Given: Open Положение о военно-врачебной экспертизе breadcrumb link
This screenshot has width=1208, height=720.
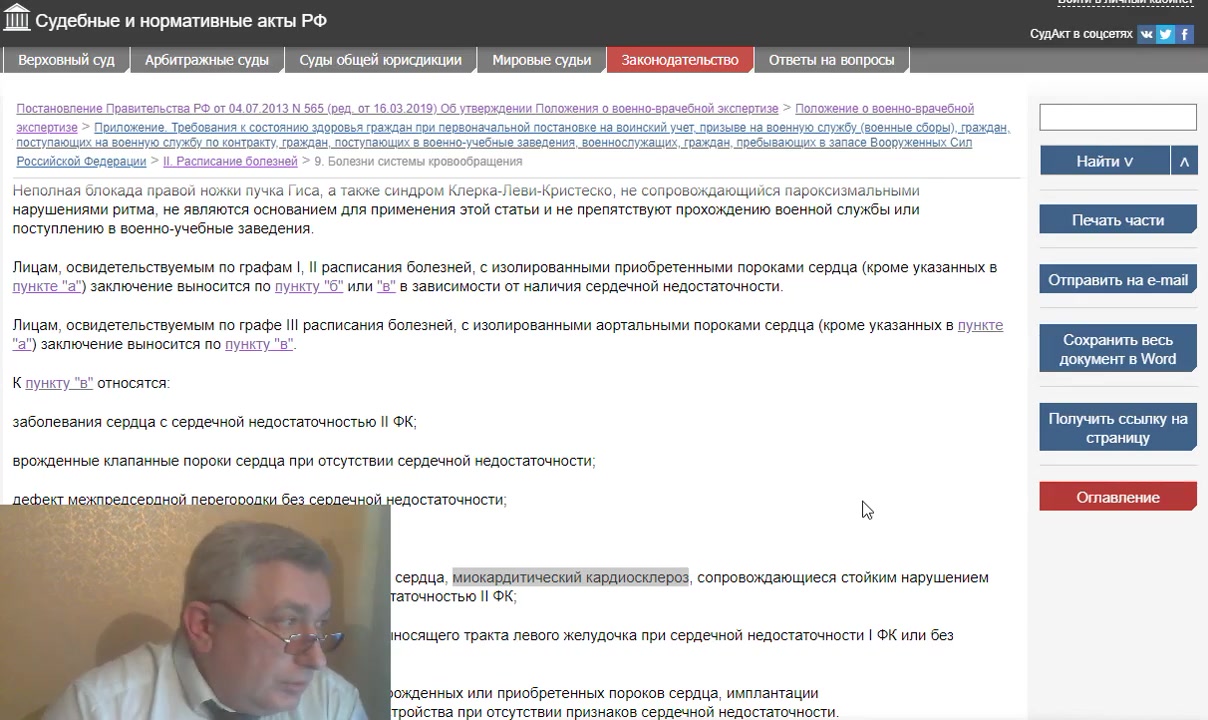Looking at the screenshot, I should 885,108.
